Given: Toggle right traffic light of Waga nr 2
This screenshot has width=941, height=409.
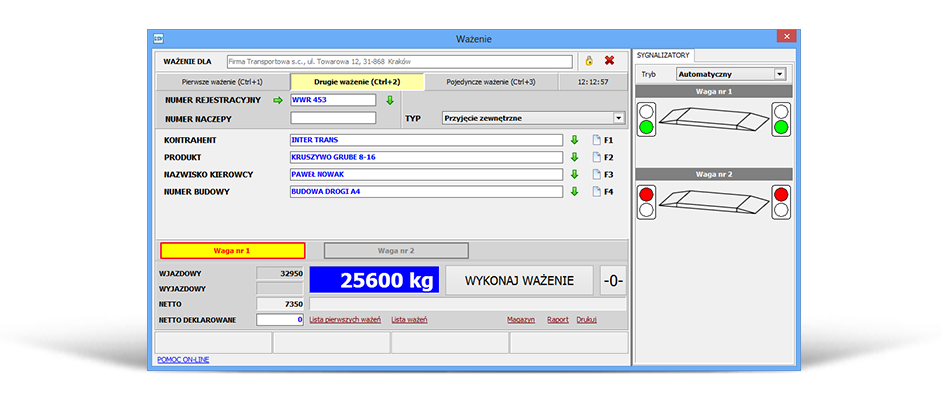Looking at the screenshot, I should coord(781,202).
